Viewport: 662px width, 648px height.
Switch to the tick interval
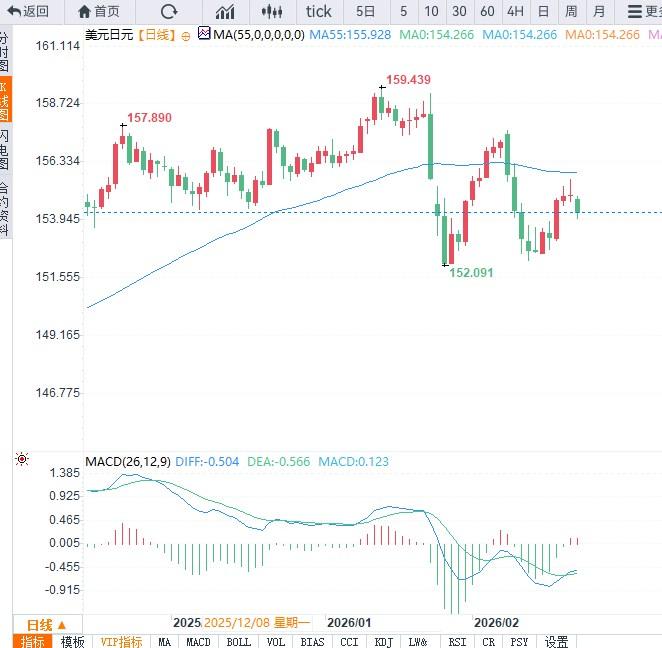tap(319, 12)
